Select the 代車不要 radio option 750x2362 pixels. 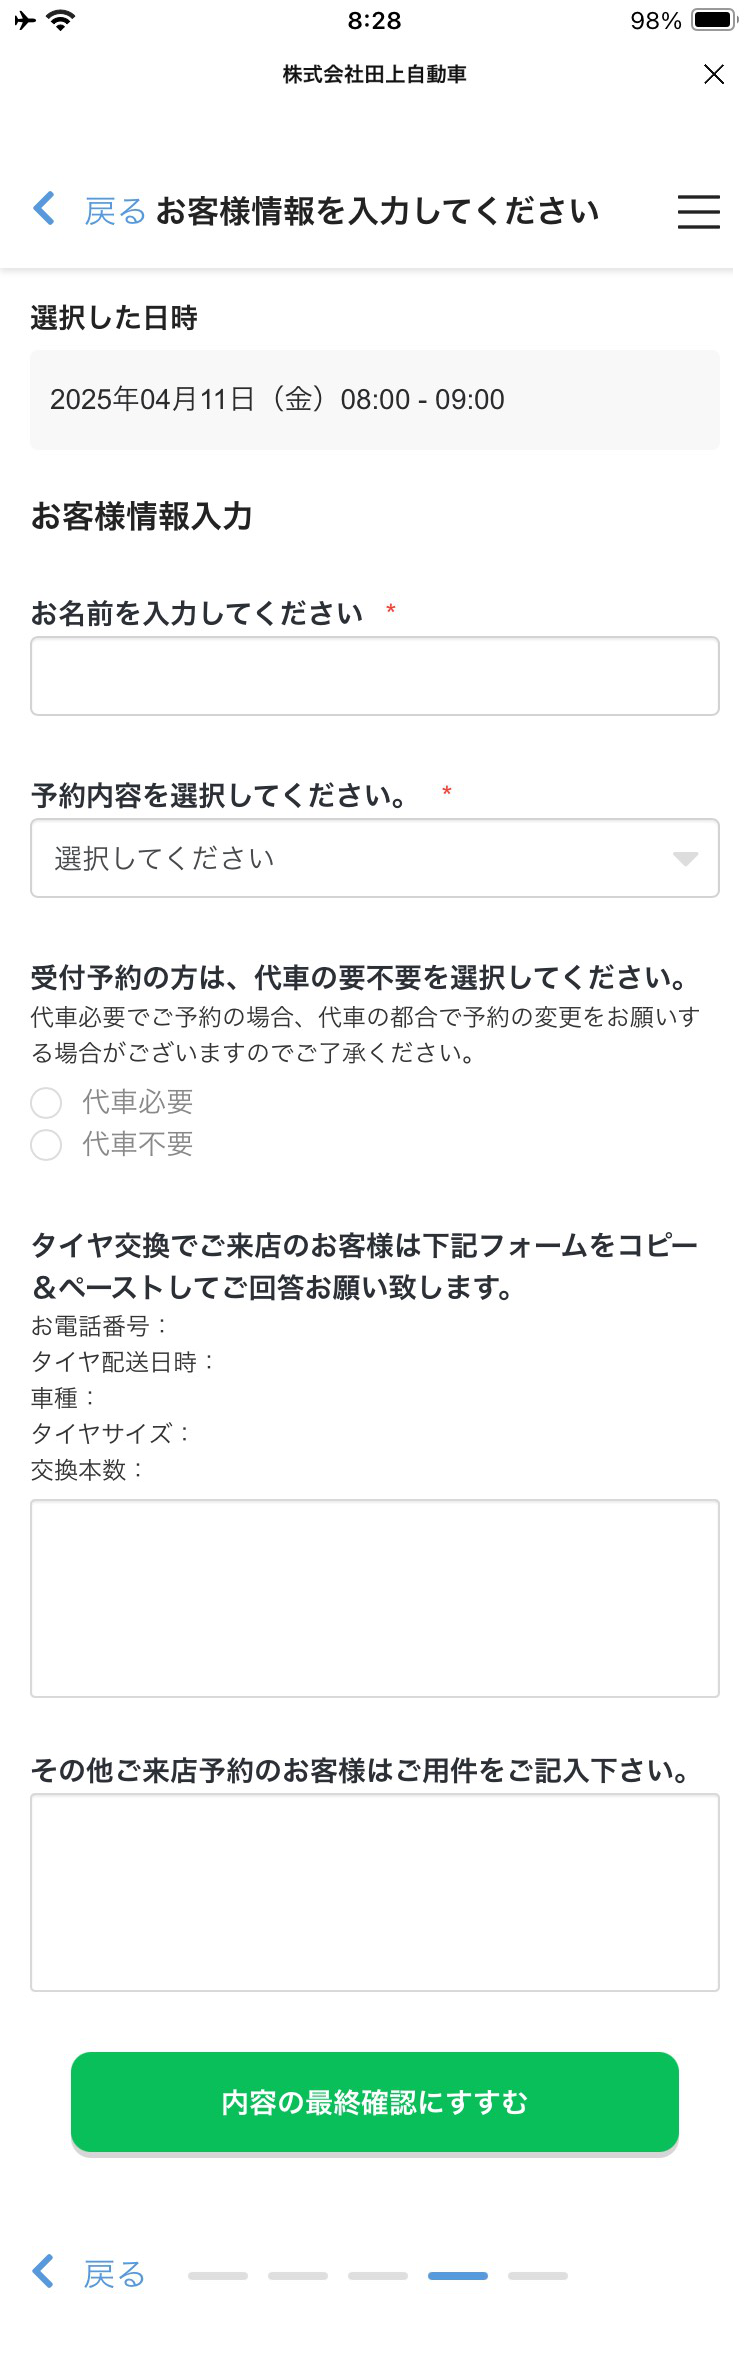click(x=46, y=1144)
